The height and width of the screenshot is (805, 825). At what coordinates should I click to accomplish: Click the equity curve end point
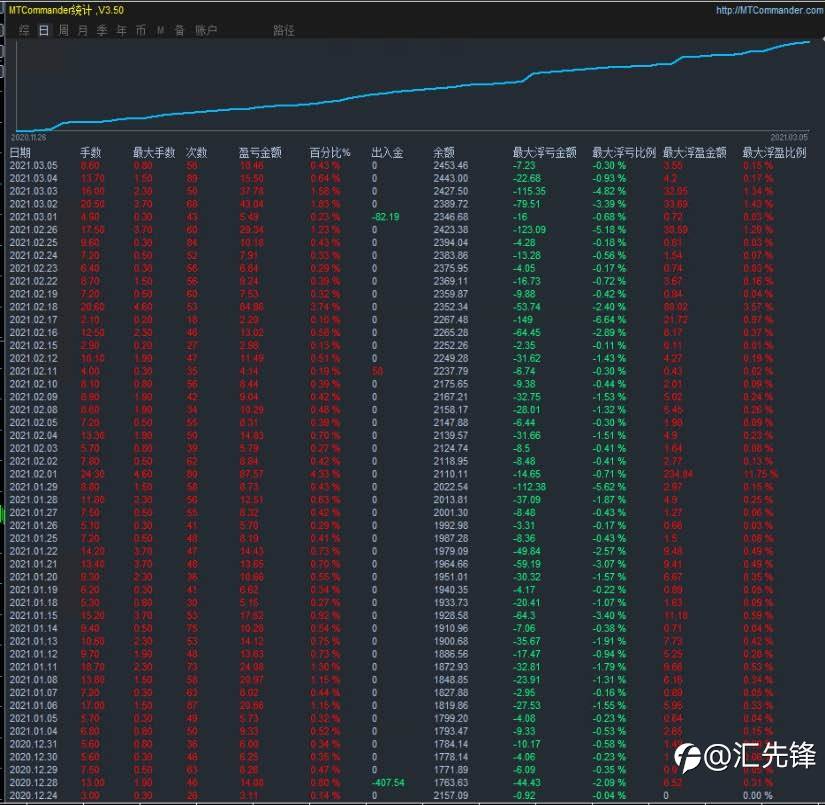[809, 42]
